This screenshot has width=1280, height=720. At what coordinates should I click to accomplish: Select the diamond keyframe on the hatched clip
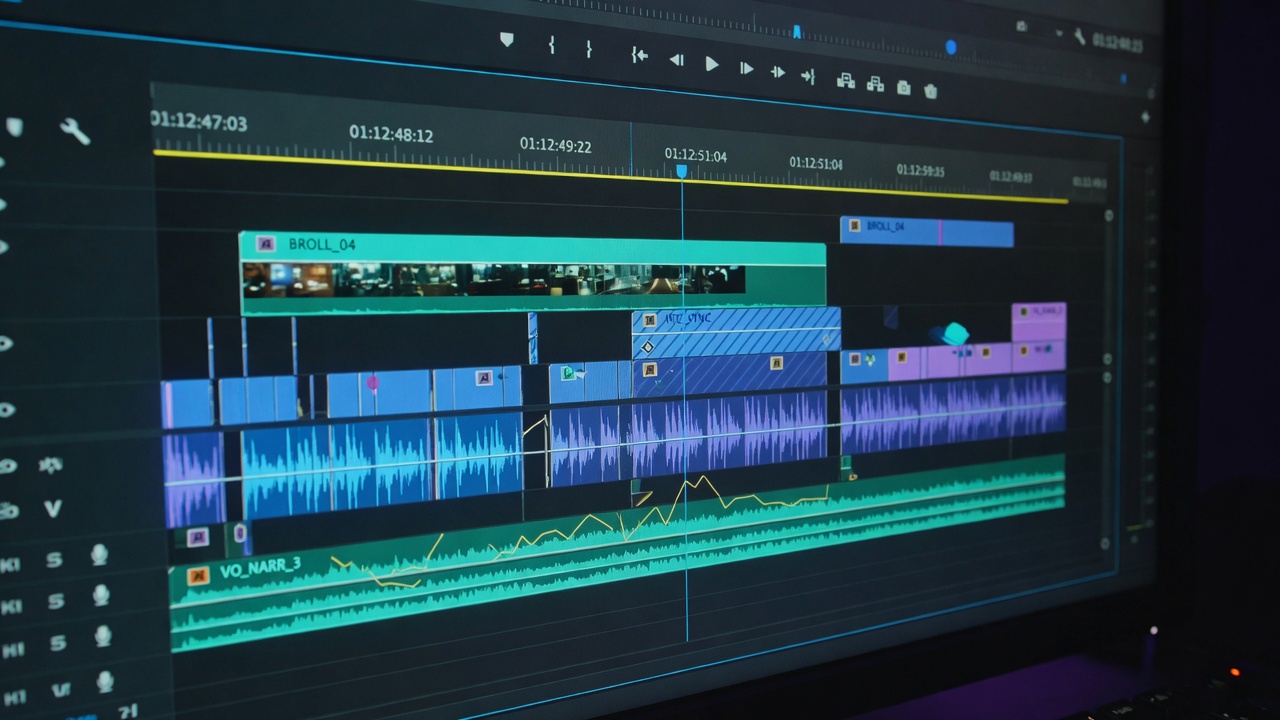(647, 347)
